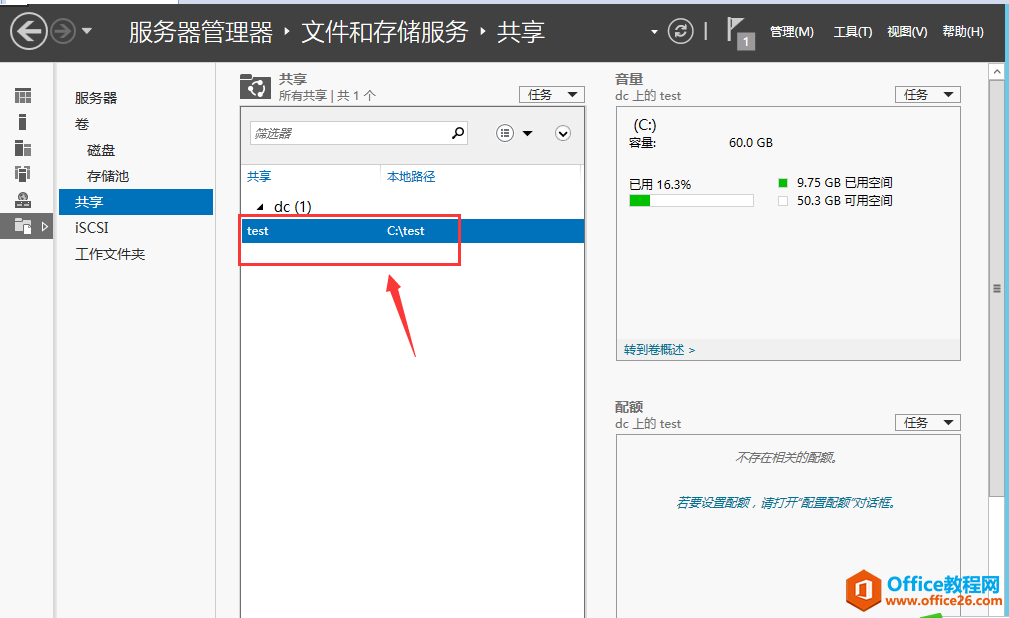Open 配置配额 dialog via quota link text
The height and width of the screenshot is (618, 1009).
[x=786, y=502]
